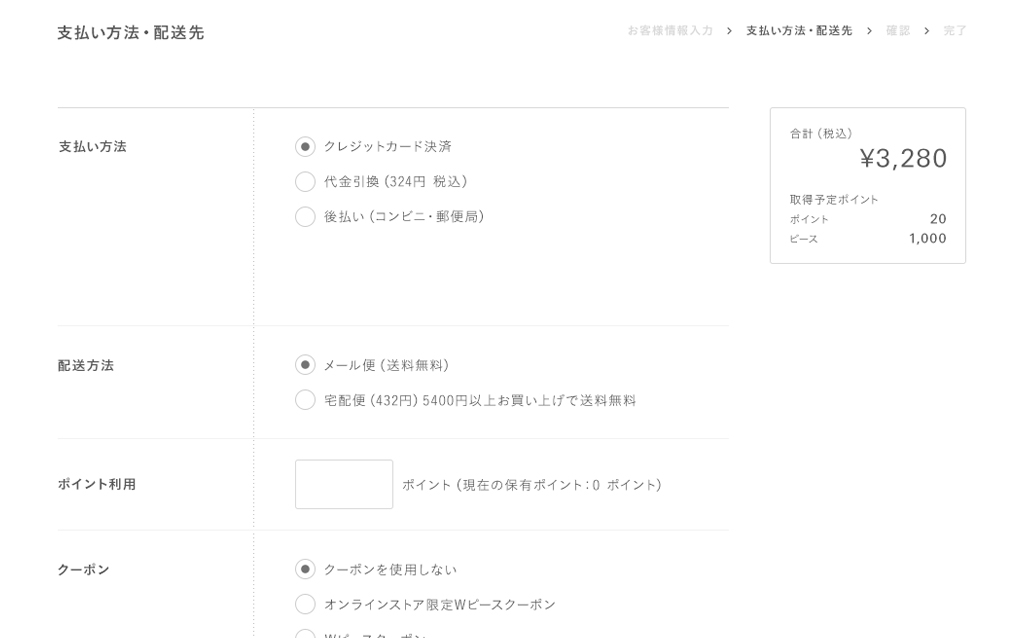Go to お客様情報入力 breadcrumb step
This screenshot has height=638, width=1024.
[x=670, y=31]
